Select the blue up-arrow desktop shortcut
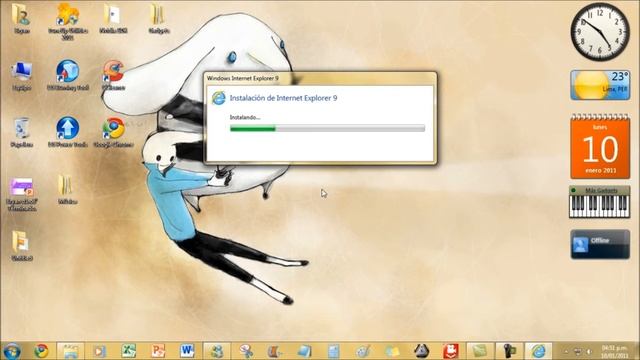Screen dimensions: 640x360 pyautogui.click(x=68, y=133)
